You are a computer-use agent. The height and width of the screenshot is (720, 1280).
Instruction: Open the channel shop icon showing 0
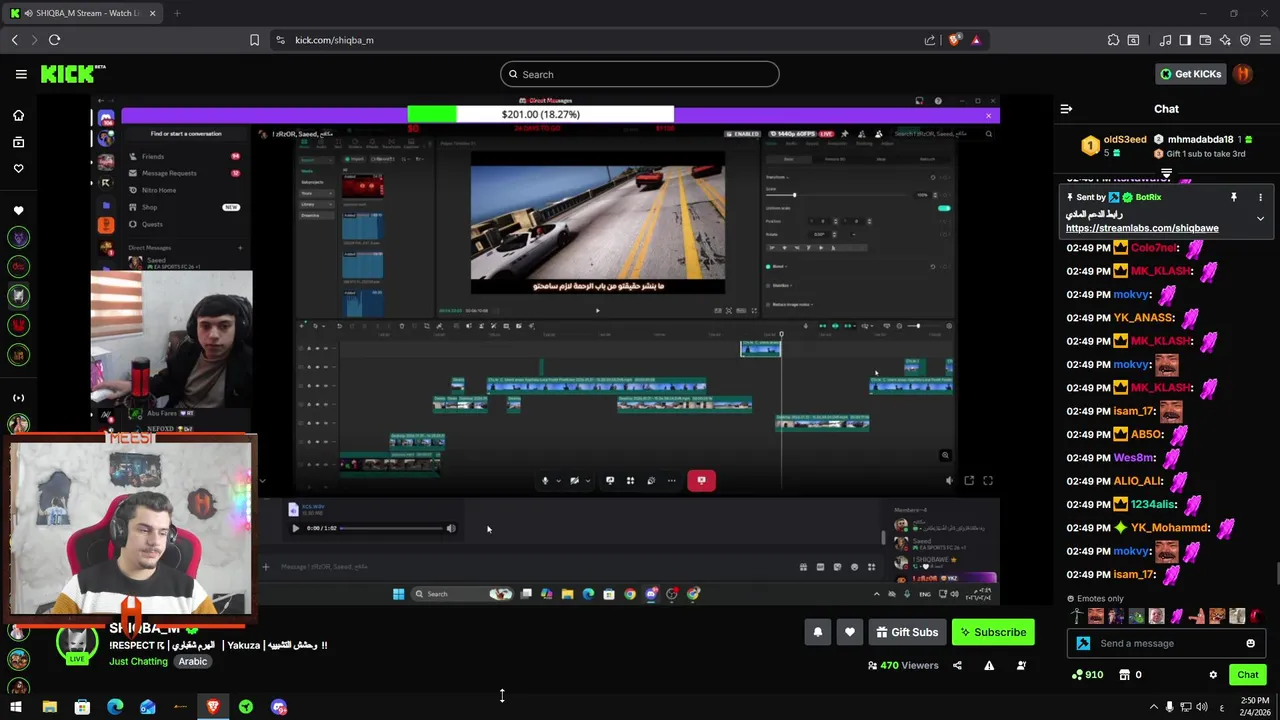click(1124, 675)
